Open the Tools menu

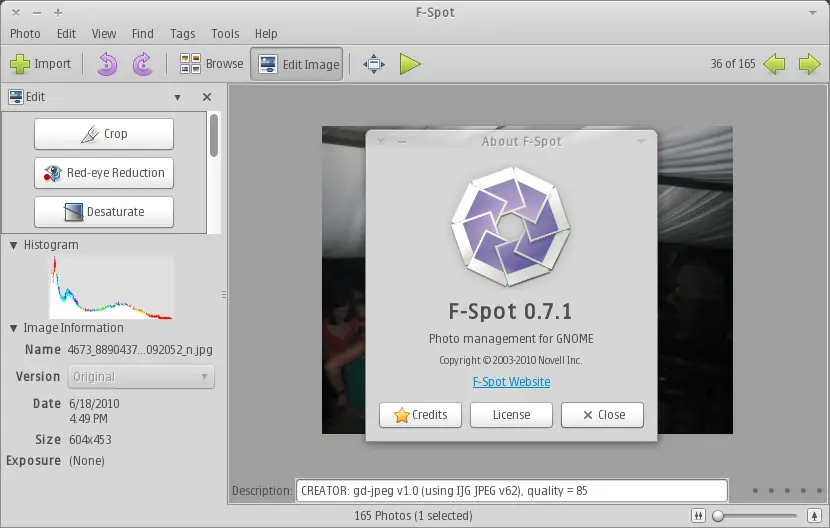(225, 34)
